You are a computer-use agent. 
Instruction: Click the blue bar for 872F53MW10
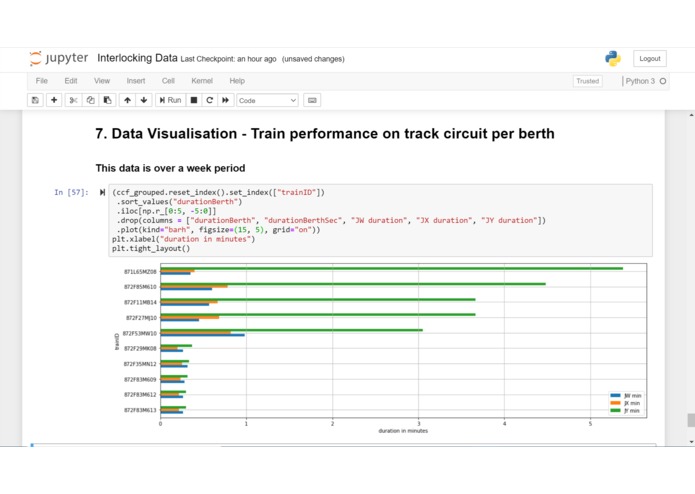[x=203, y=335]
